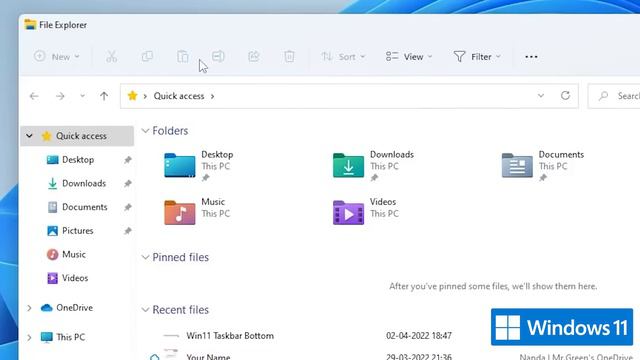The width and height of the screenshot is (640, 360).
Task: Click the Paste clipboard icon
Action: 182,56
